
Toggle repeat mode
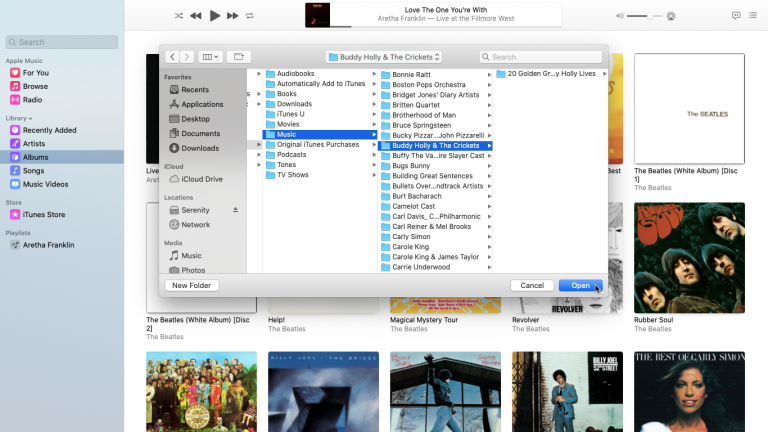[250, 16]
